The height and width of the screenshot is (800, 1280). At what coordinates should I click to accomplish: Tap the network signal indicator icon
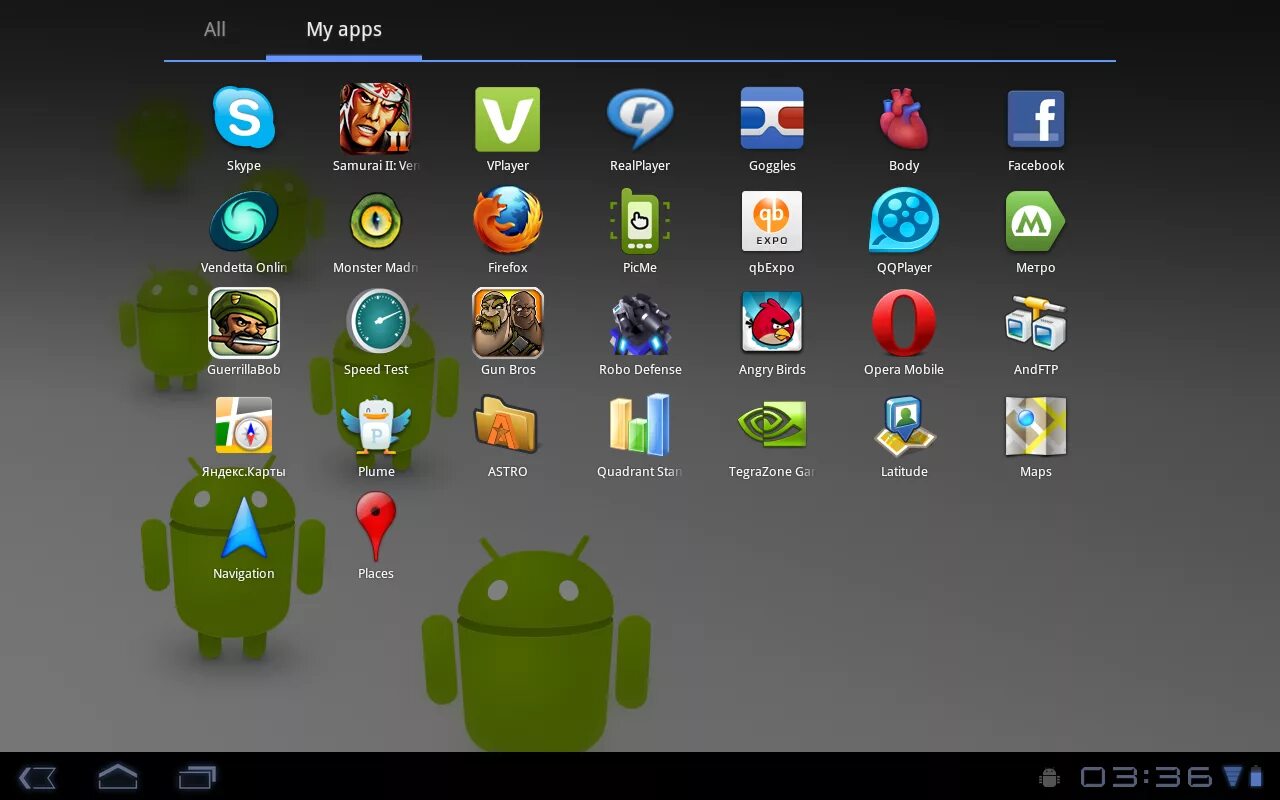[1232, 777]
